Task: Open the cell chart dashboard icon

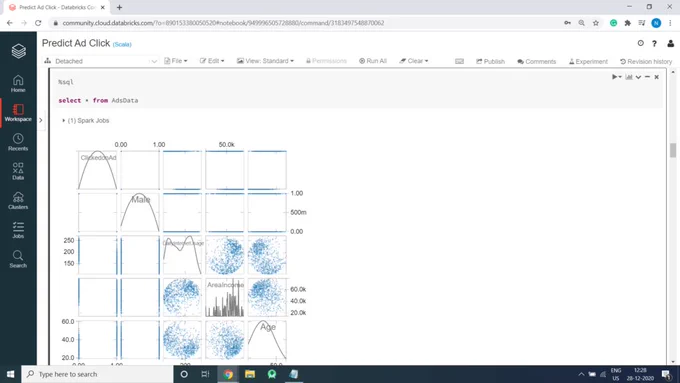Action: tap(629, 77)
